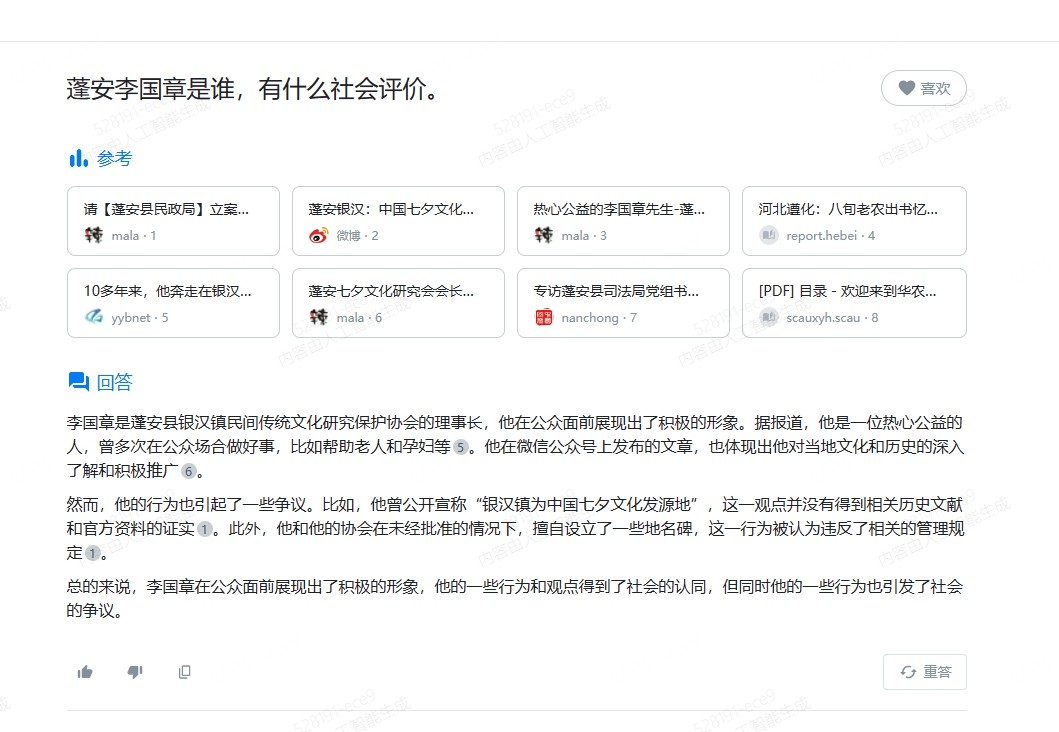The image size is (1059, 732).
Task: Click the bar chart icon beside 参考
Action: (78, 158)
